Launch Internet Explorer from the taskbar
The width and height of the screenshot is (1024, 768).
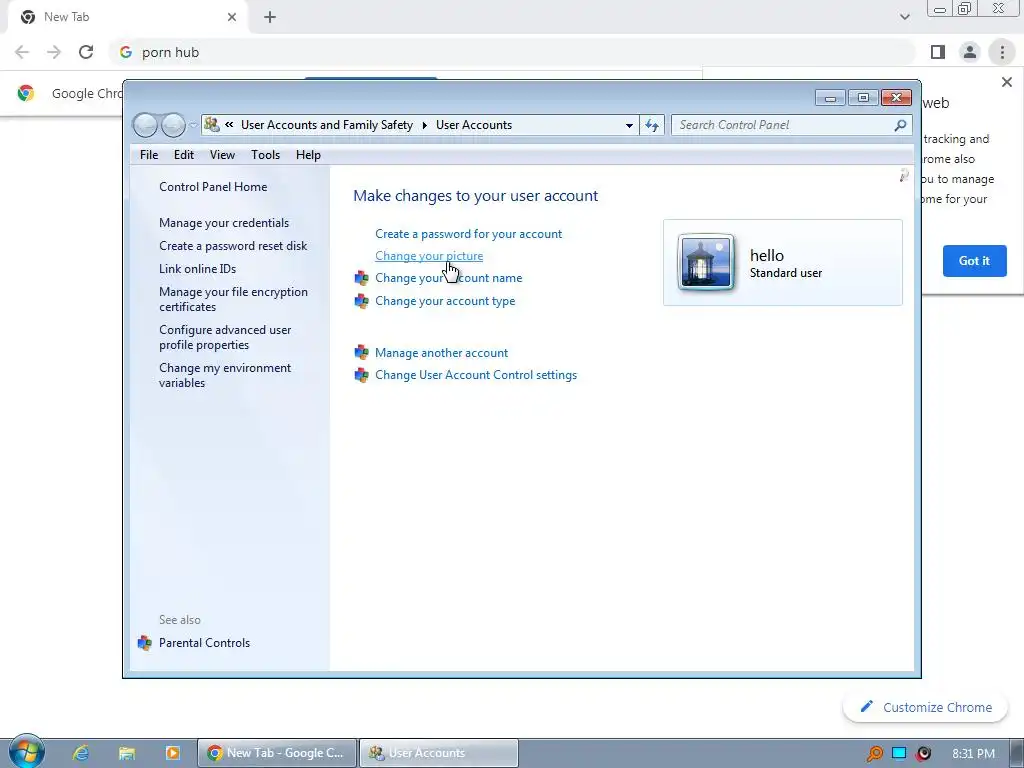point(80,753)
